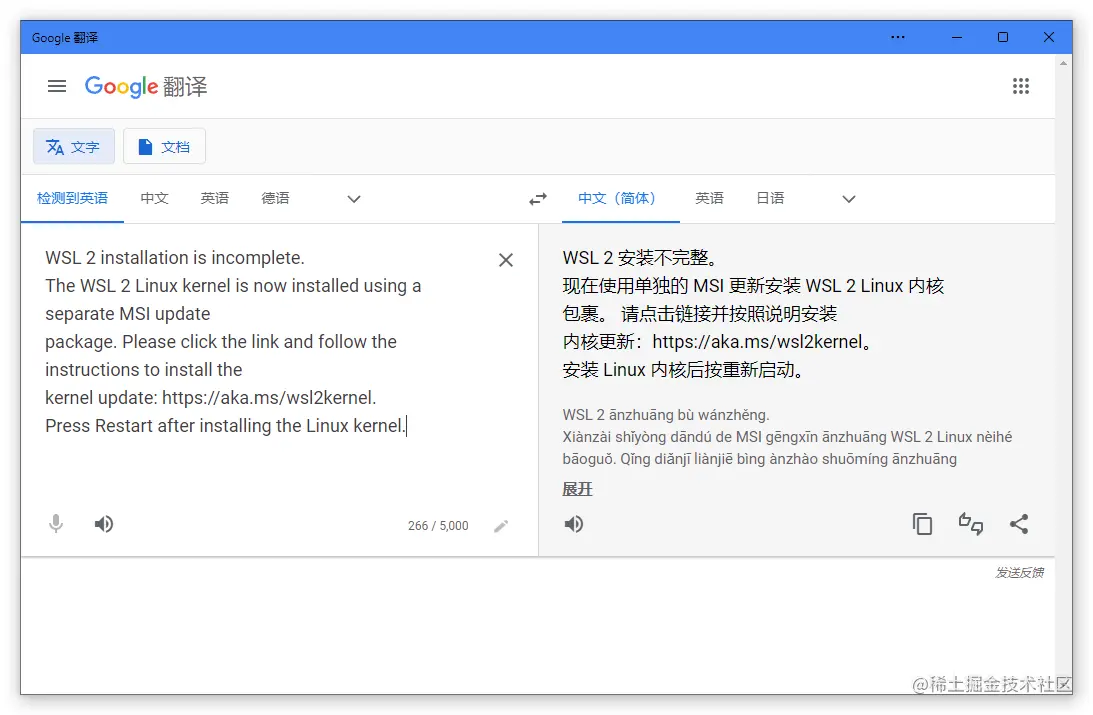
Task: Copy the translation to clipboard
Action: (x=922, y=524)
